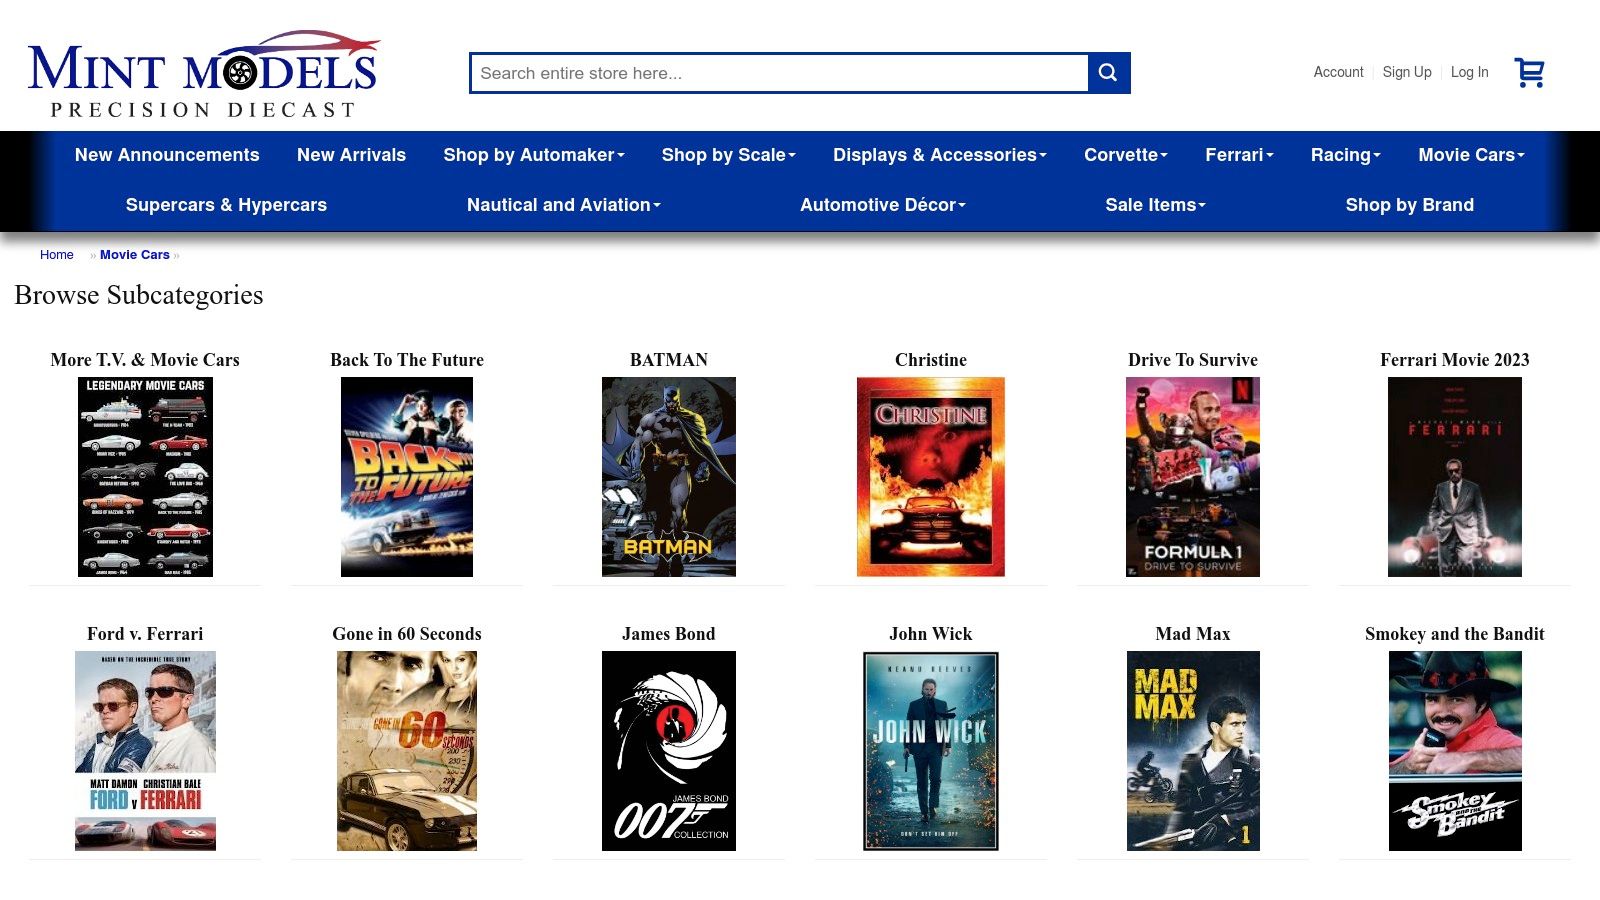Screen dimensions: 1600x900
Task: Click the Sign Up link
Action: tap(1407, 72)
